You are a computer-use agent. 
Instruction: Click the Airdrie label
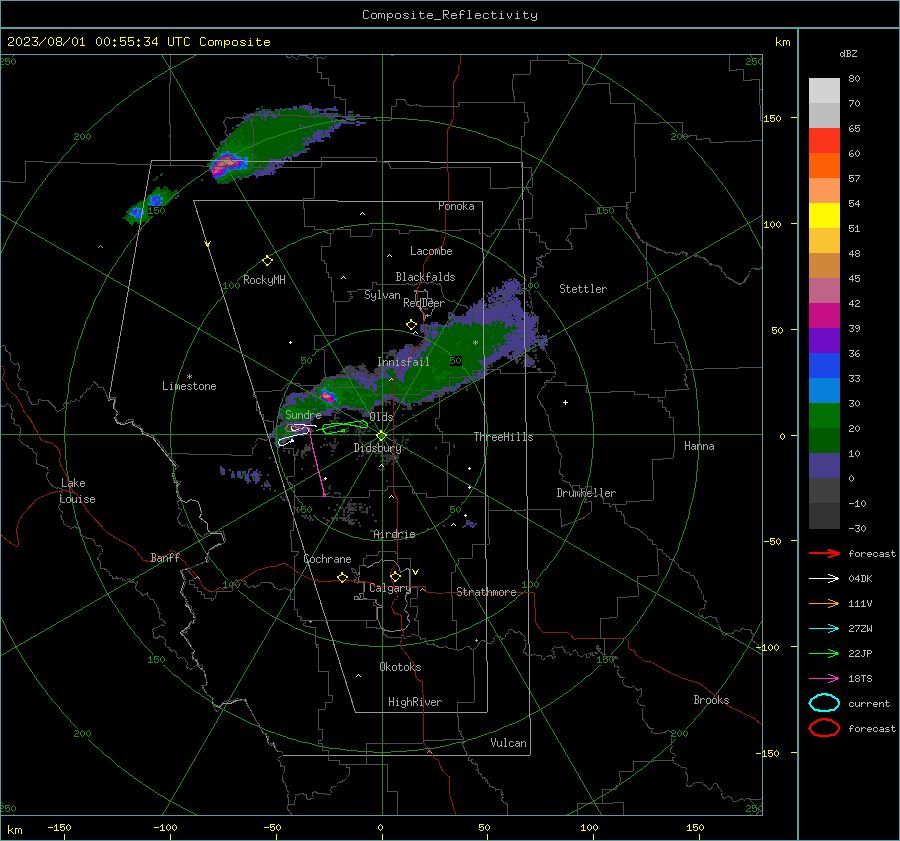pyautogui.click(x=394, y=534)
